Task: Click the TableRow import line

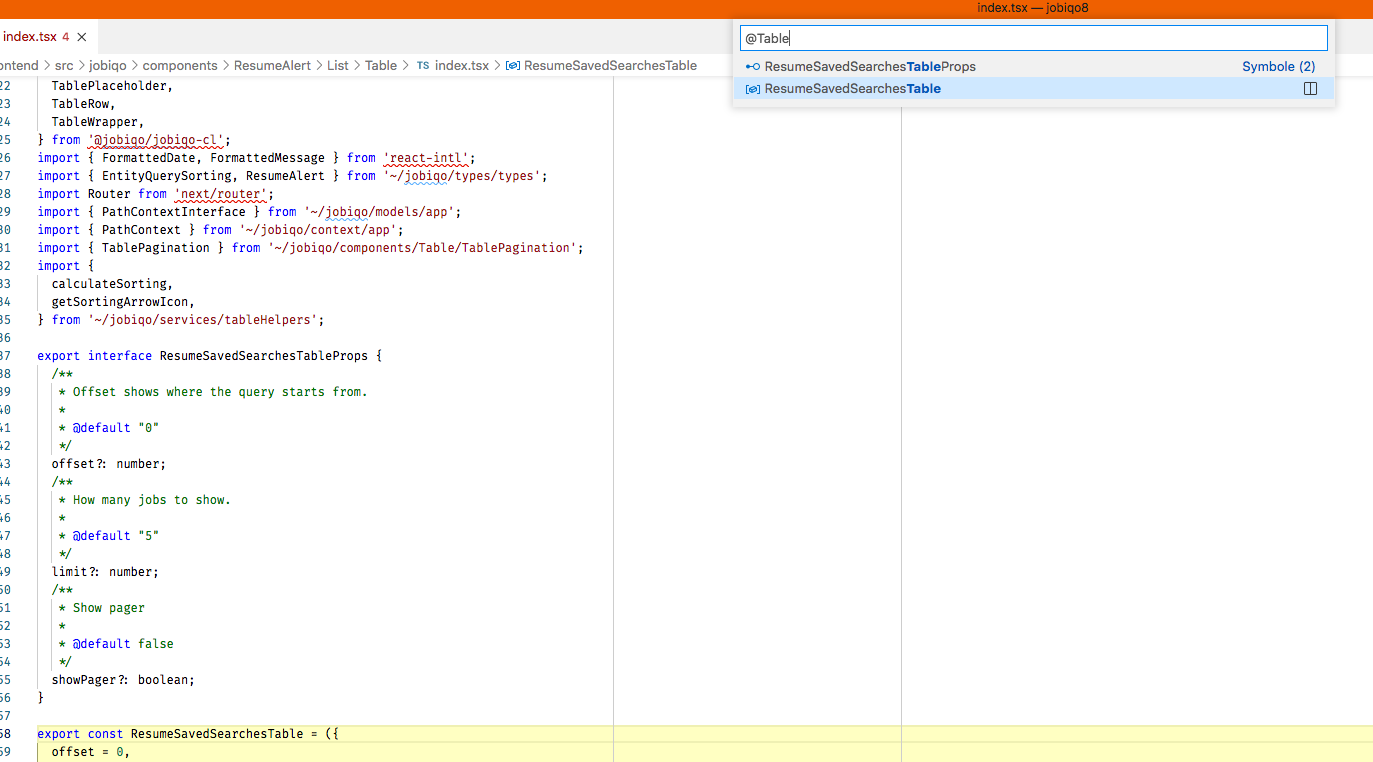Action: pyautogui.click(x=84, y=103)
